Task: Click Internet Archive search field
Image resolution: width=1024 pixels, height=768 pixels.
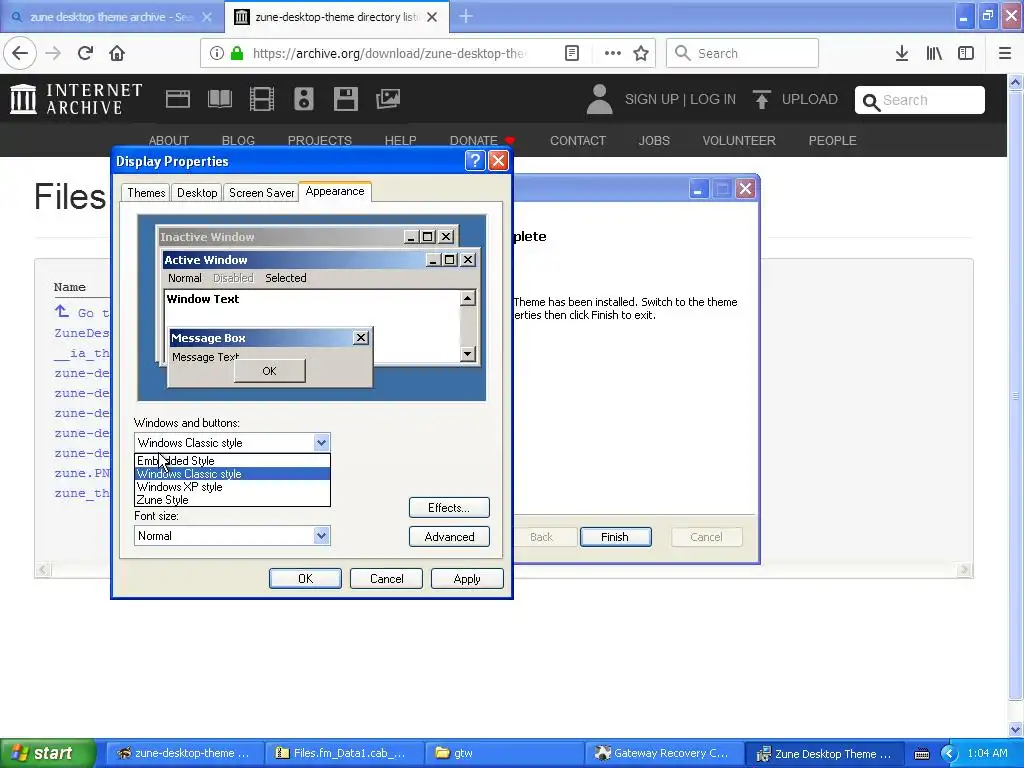Action: (x=920, y=100)
